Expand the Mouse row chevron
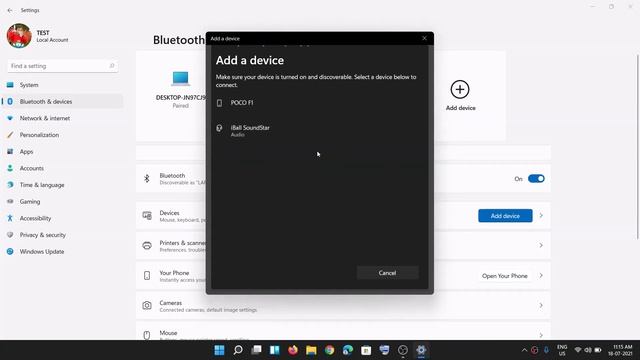 541,335
